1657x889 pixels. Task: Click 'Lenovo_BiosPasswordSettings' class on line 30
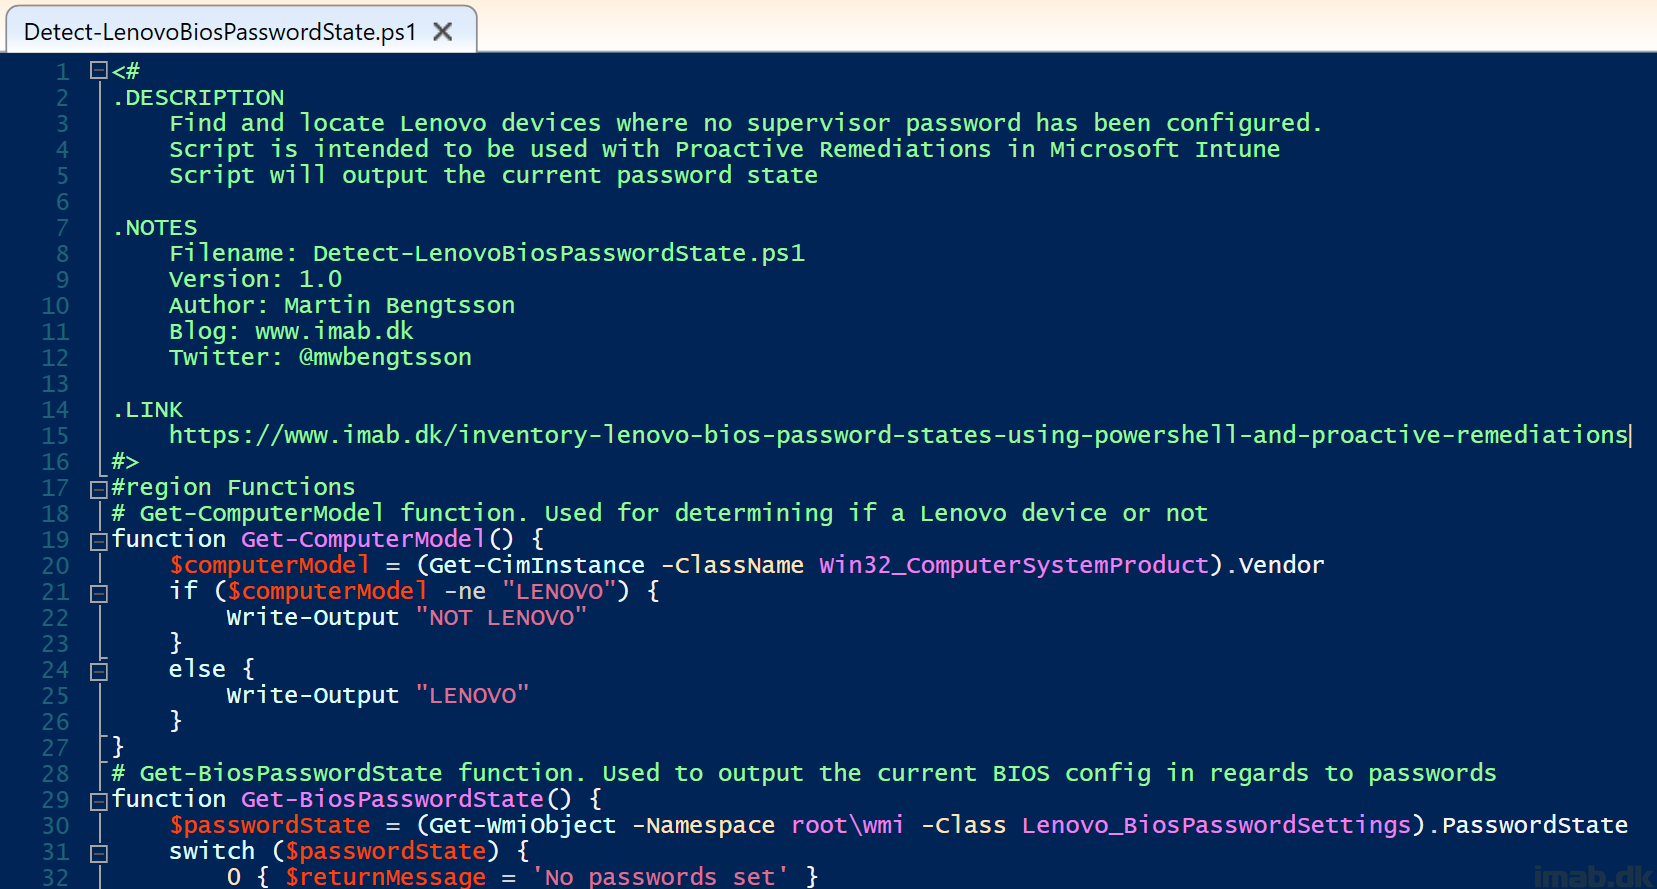tap(1216, 825)
